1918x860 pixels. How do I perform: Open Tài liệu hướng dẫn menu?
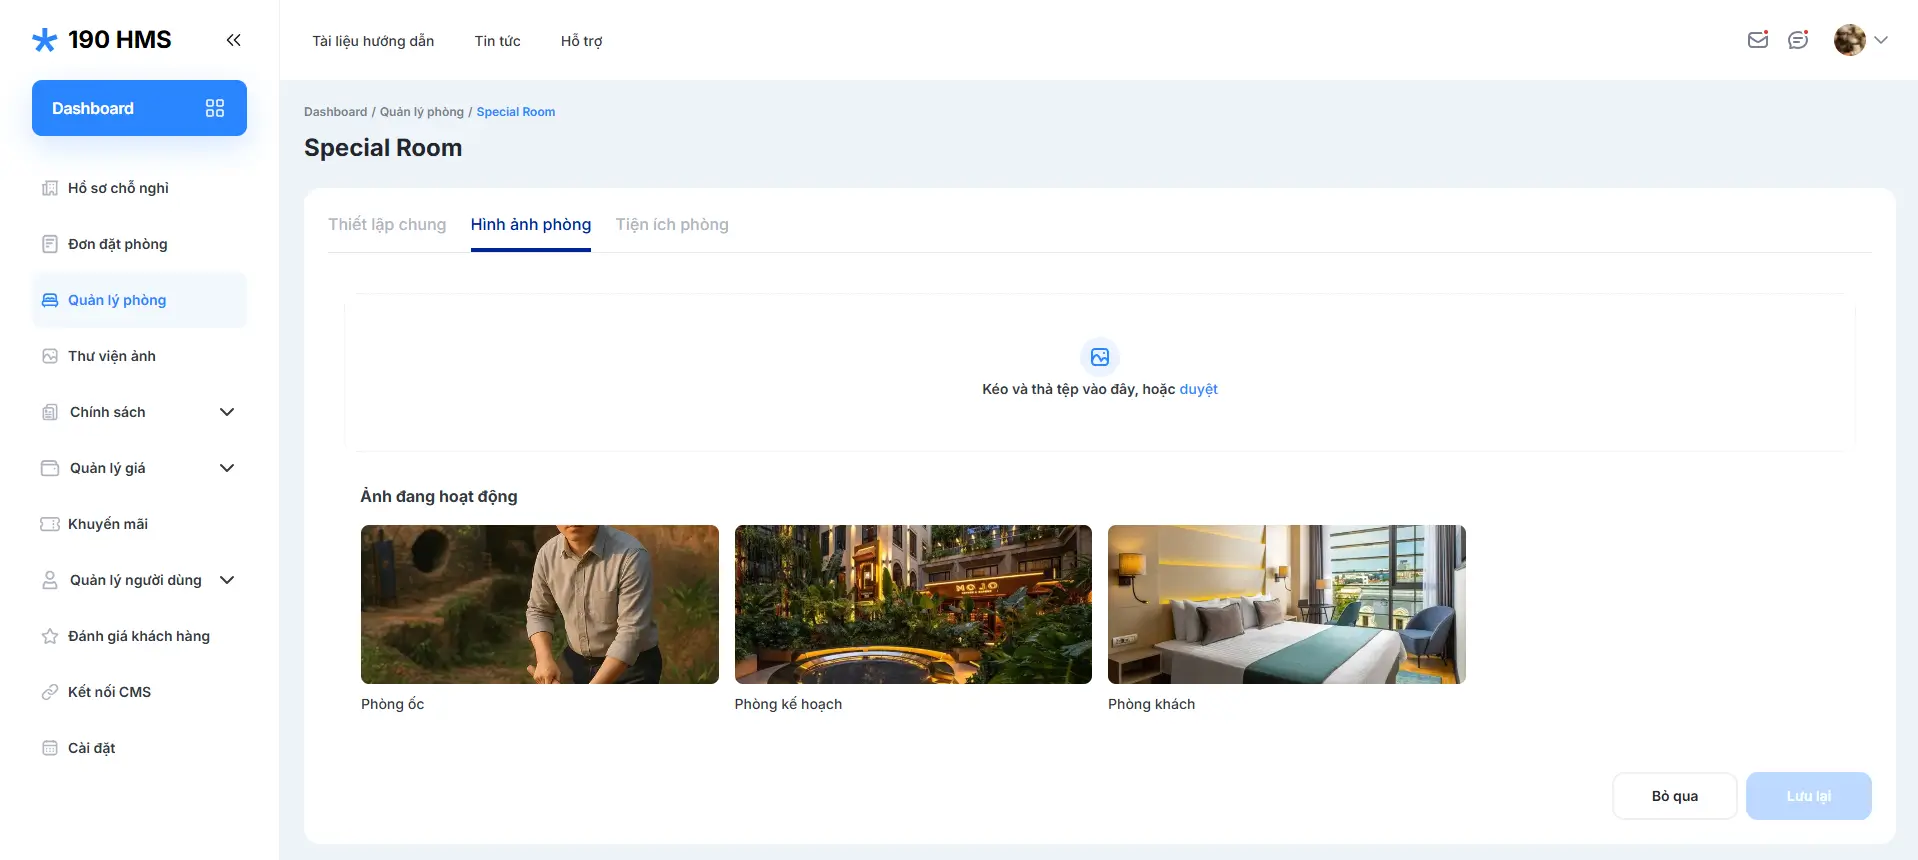tap(373, 41)
